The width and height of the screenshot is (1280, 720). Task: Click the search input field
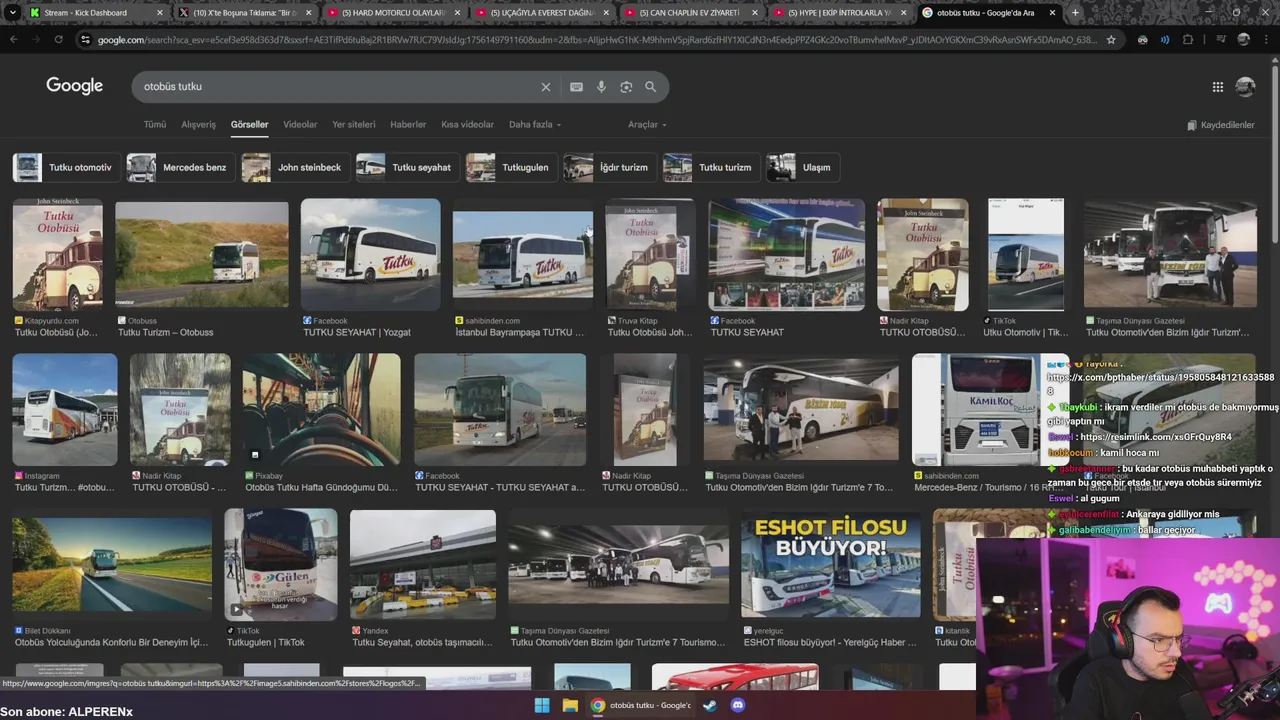[x=338, y=87]
